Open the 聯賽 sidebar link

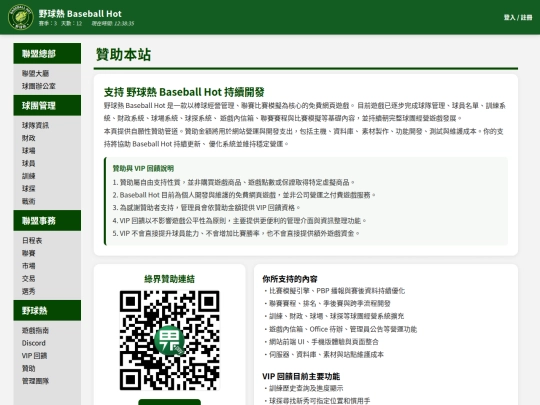[29, 253]
